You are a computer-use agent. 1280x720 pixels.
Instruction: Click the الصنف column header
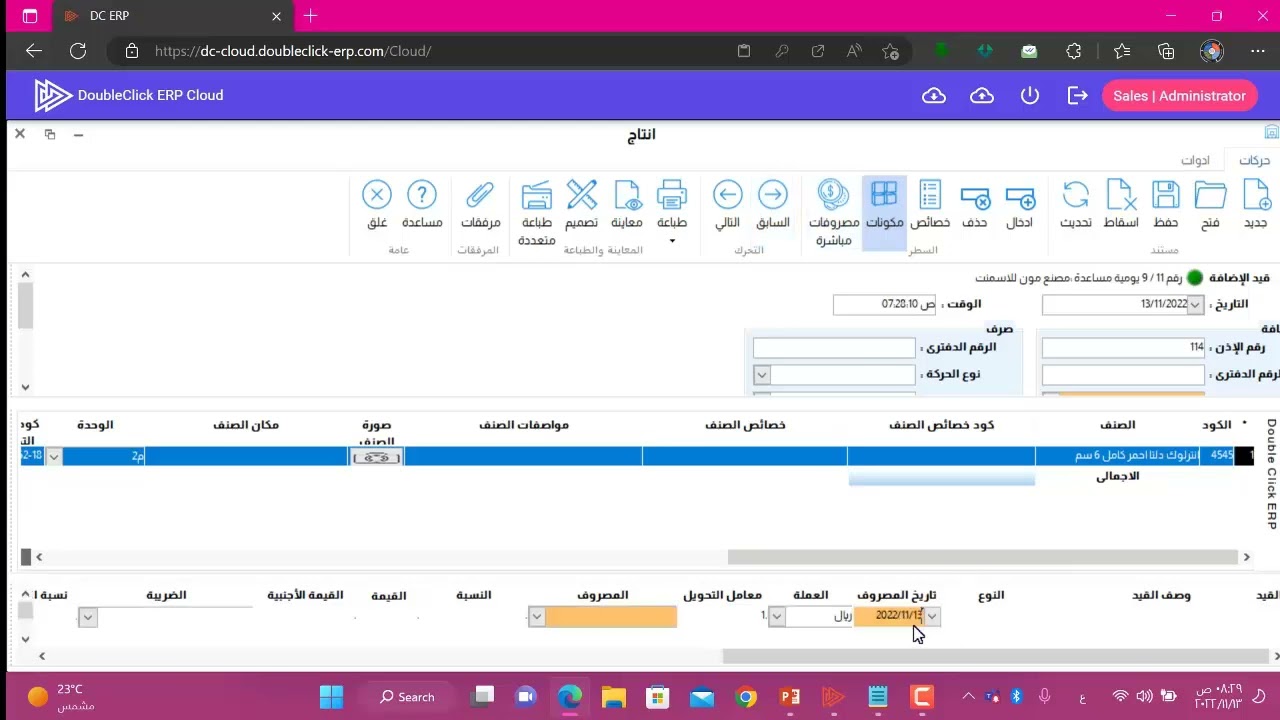pyautogui.click(x=1118, y=425)
